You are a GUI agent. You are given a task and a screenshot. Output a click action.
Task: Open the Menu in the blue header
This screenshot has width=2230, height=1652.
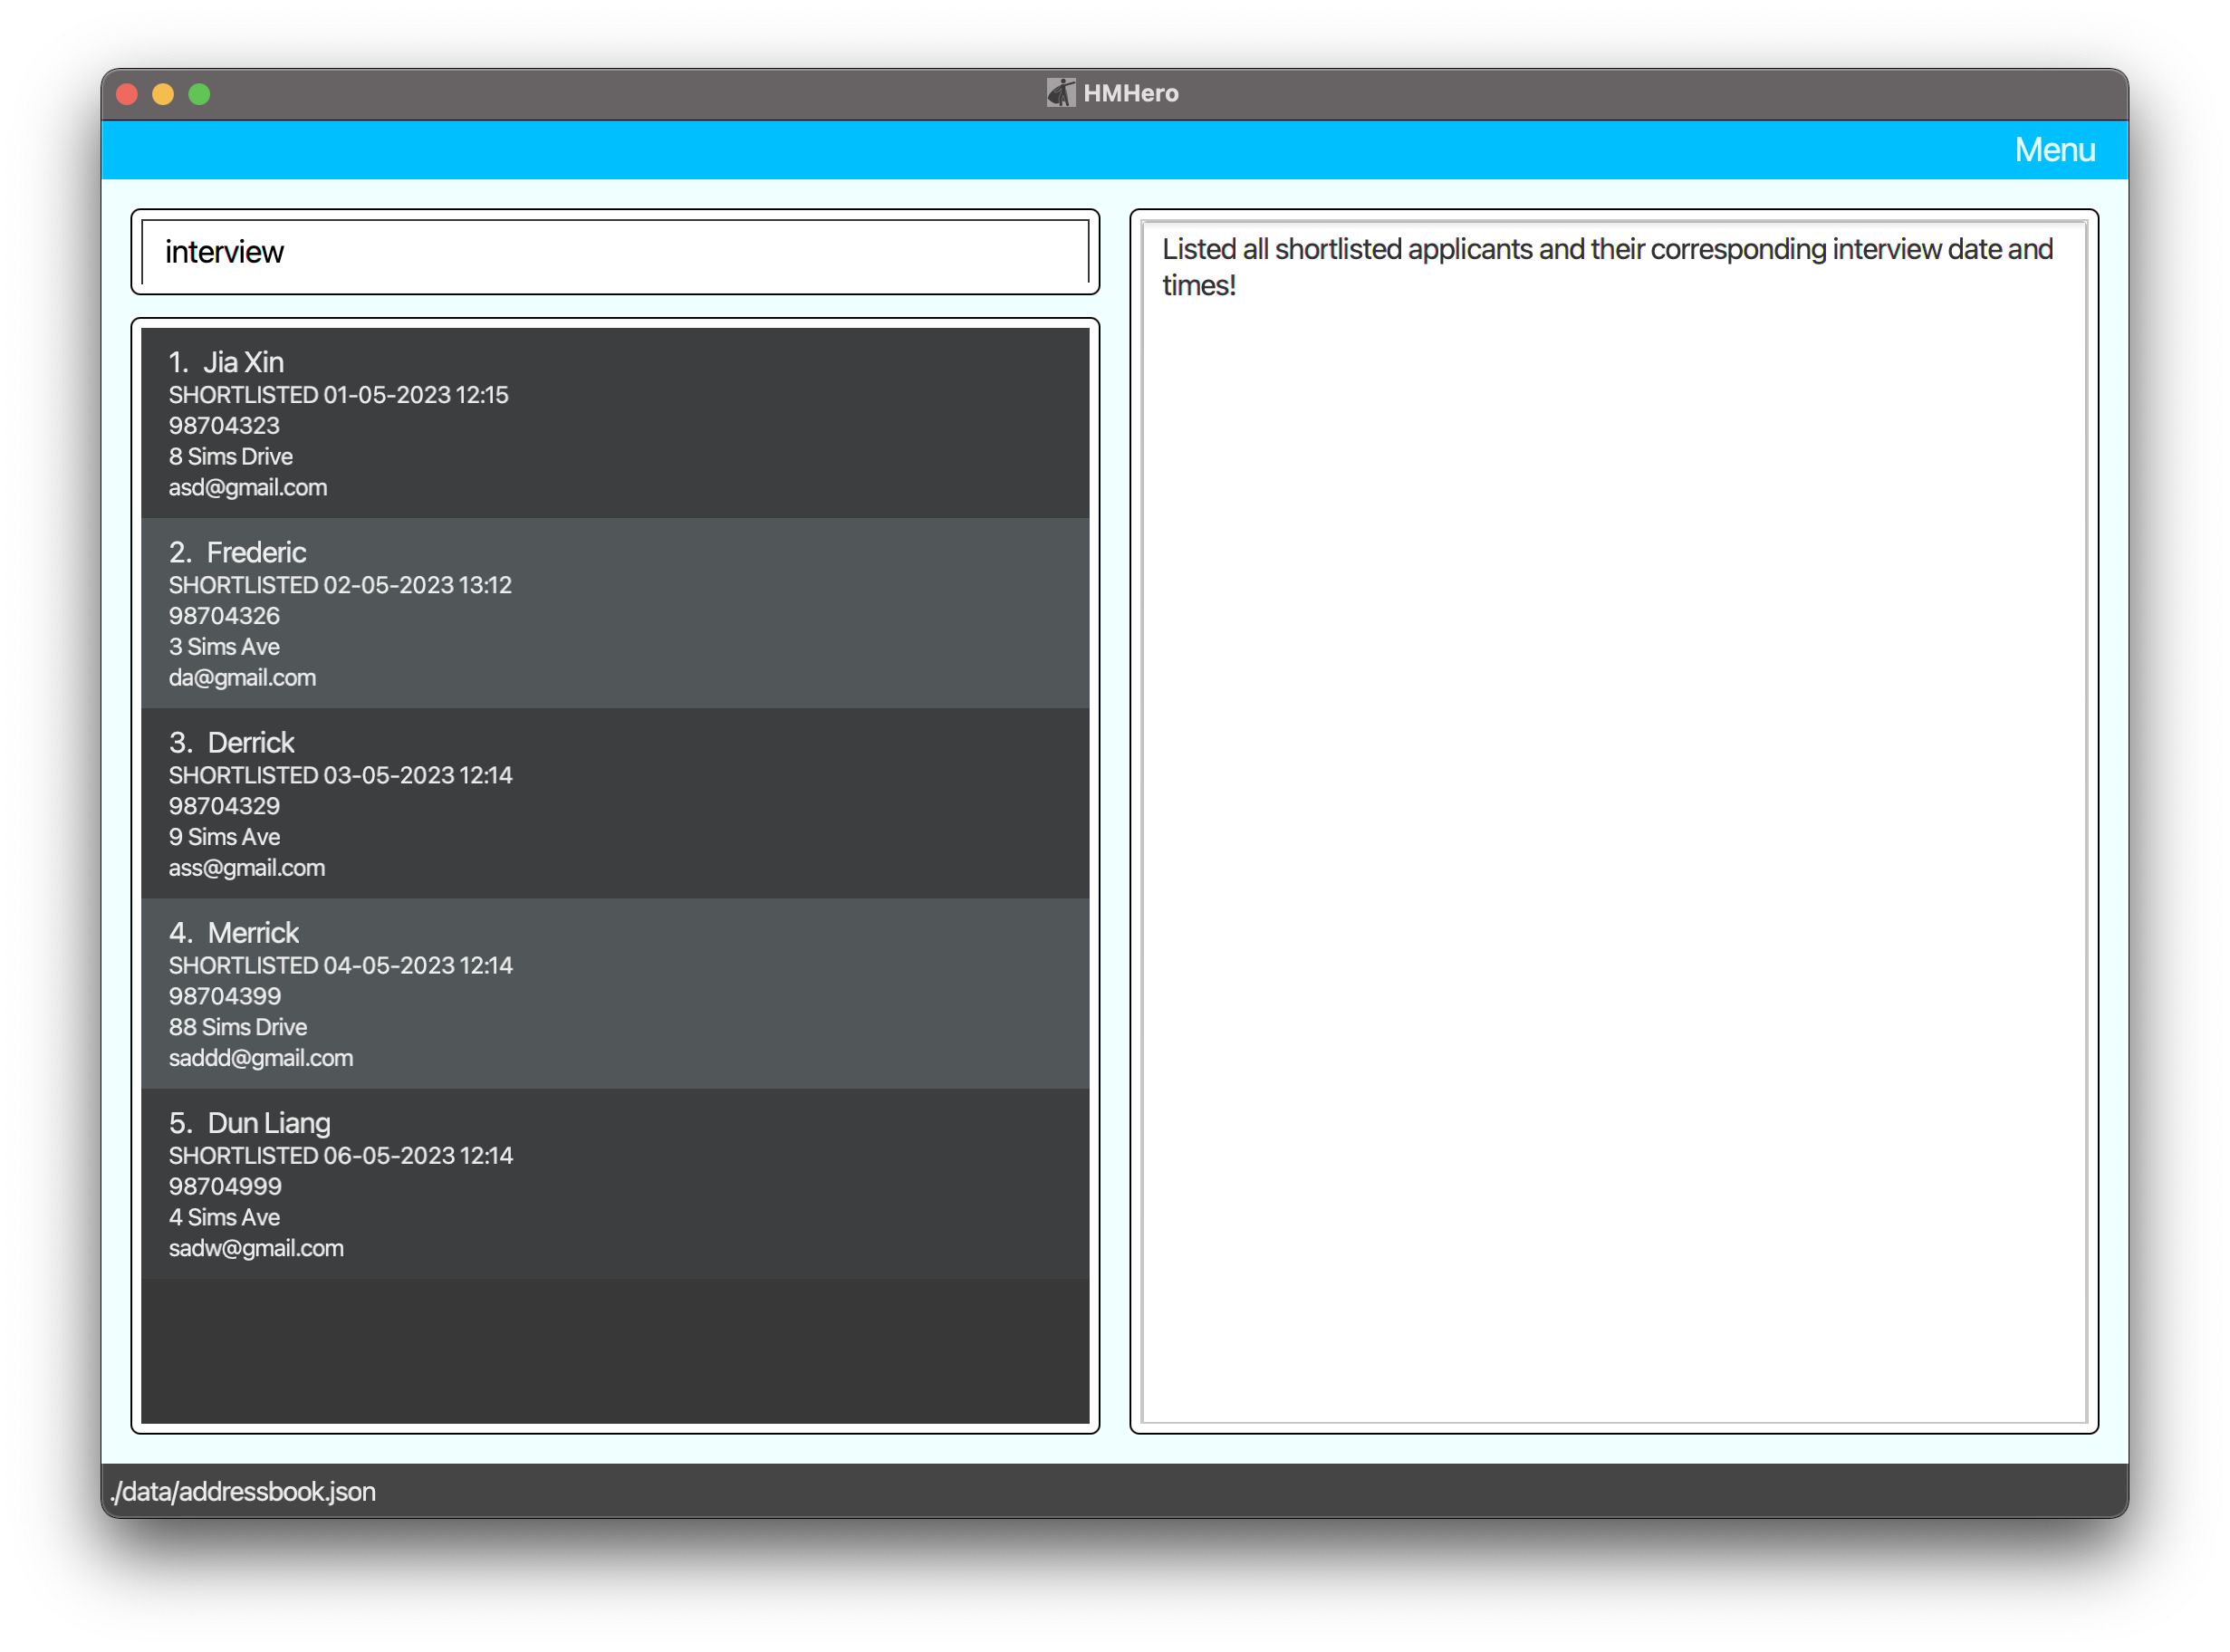(2053, 150)
